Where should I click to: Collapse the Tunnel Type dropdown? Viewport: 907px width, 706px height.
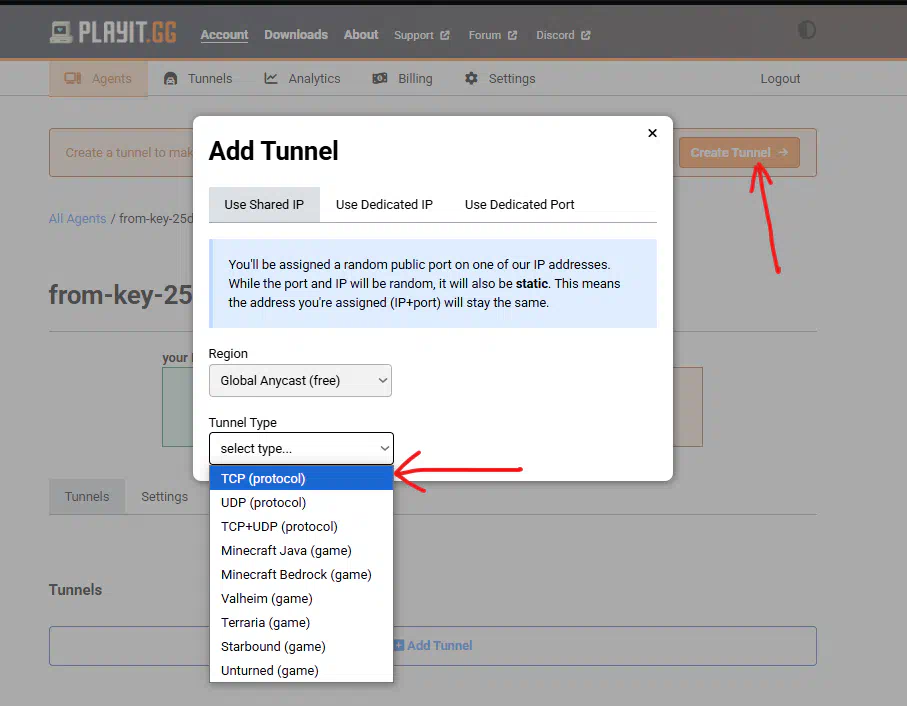[x=301, y=449]
